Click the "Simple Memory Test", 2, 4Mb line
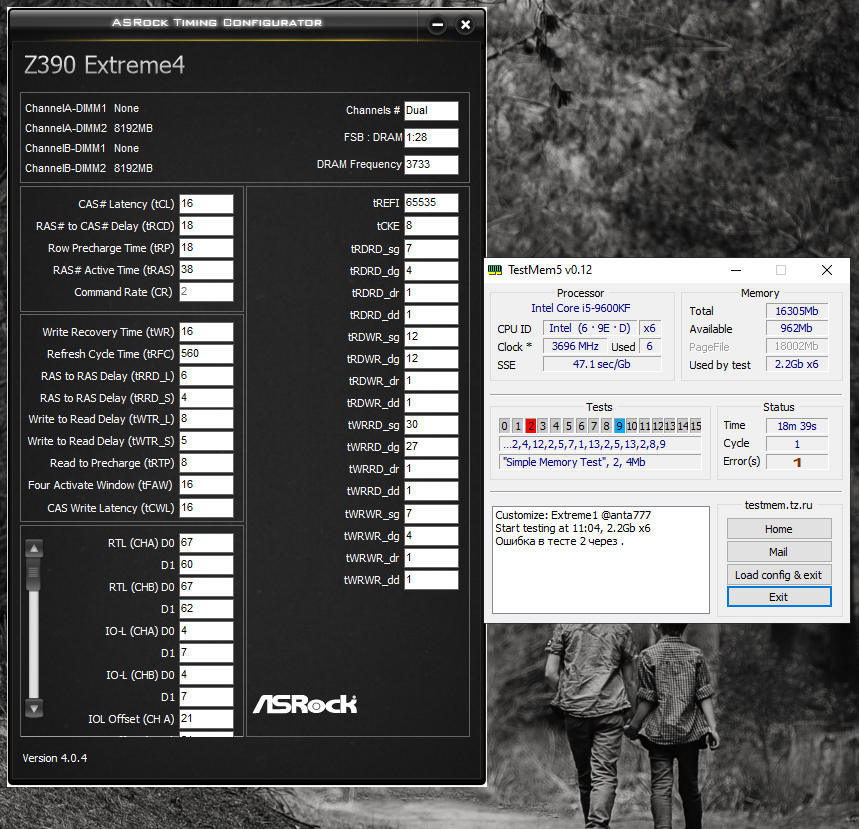 [x=600, y=462]
